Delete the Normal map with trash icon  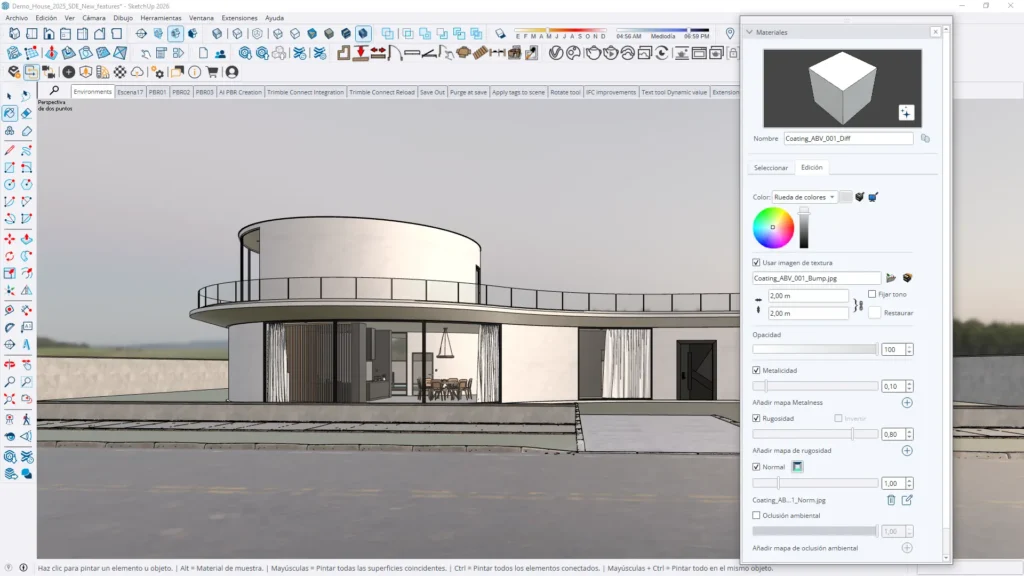point(891,500)
